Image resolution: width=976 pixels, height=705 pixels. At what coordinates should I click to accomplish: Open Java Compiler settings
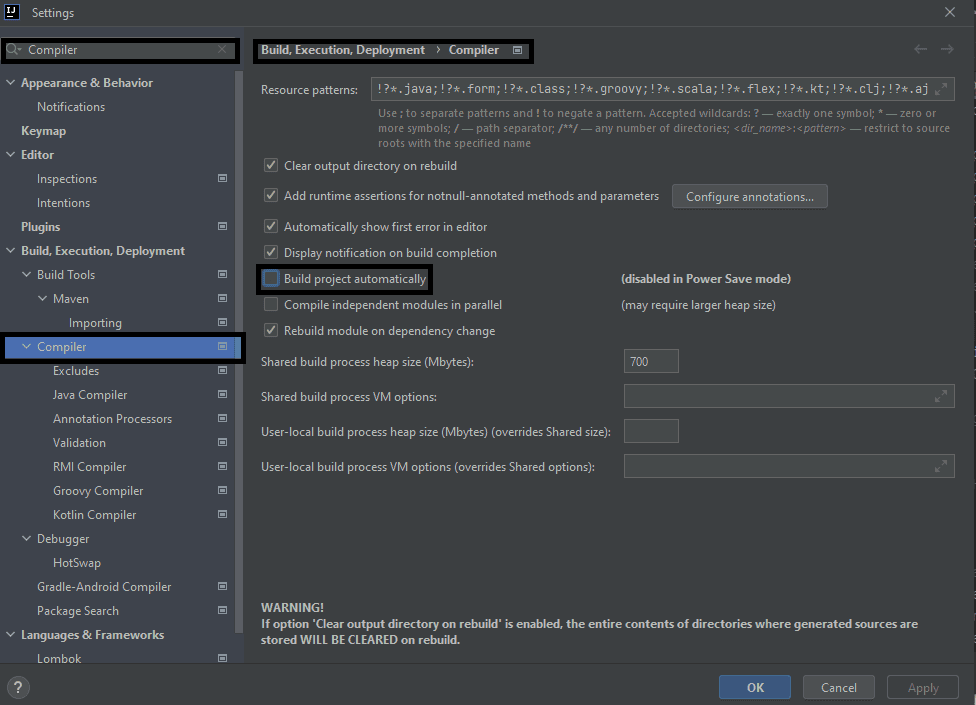coord(90,395)
